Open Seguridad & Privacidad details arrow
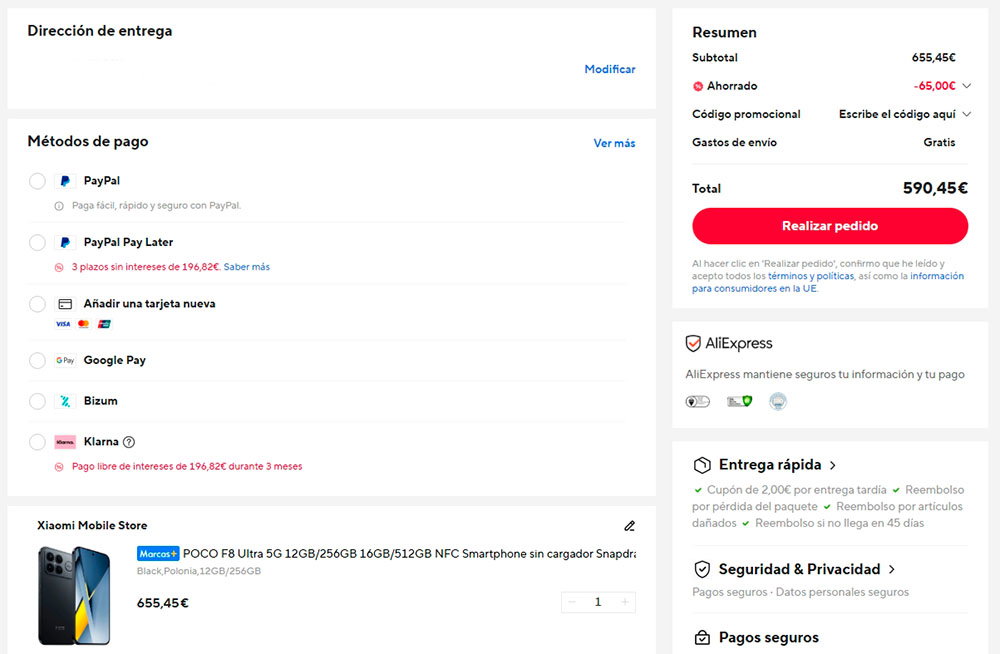This screenshot has width=1000, height=654. pyautogui.click(x=892, y=569)
